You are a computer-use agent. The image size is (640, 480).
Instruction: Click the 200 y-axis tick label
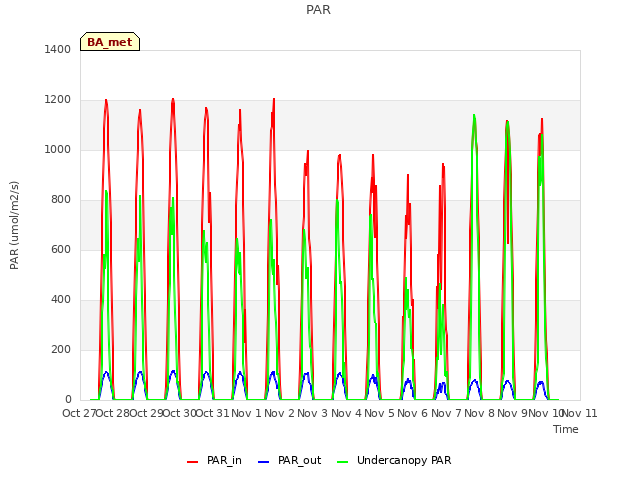coord(61,349)
